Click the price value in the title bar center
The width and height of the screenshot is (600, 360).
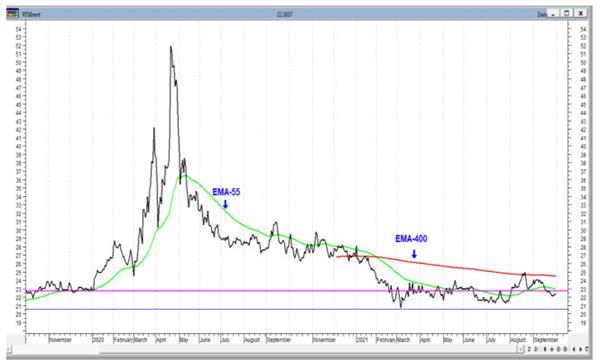[284, 14]
